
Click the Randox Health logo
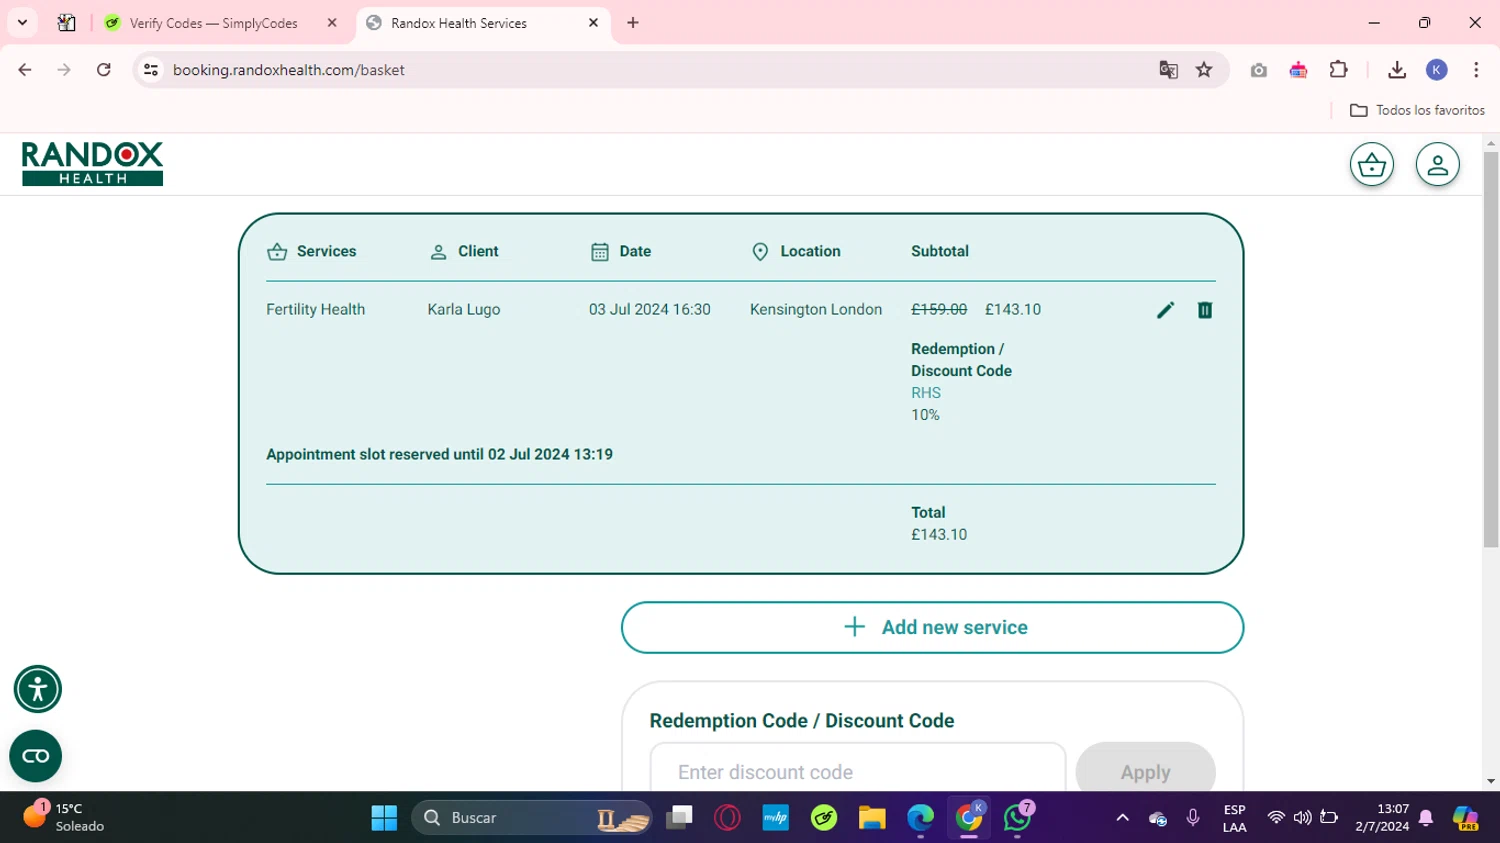pyautogui.click(x=92, y=164)
